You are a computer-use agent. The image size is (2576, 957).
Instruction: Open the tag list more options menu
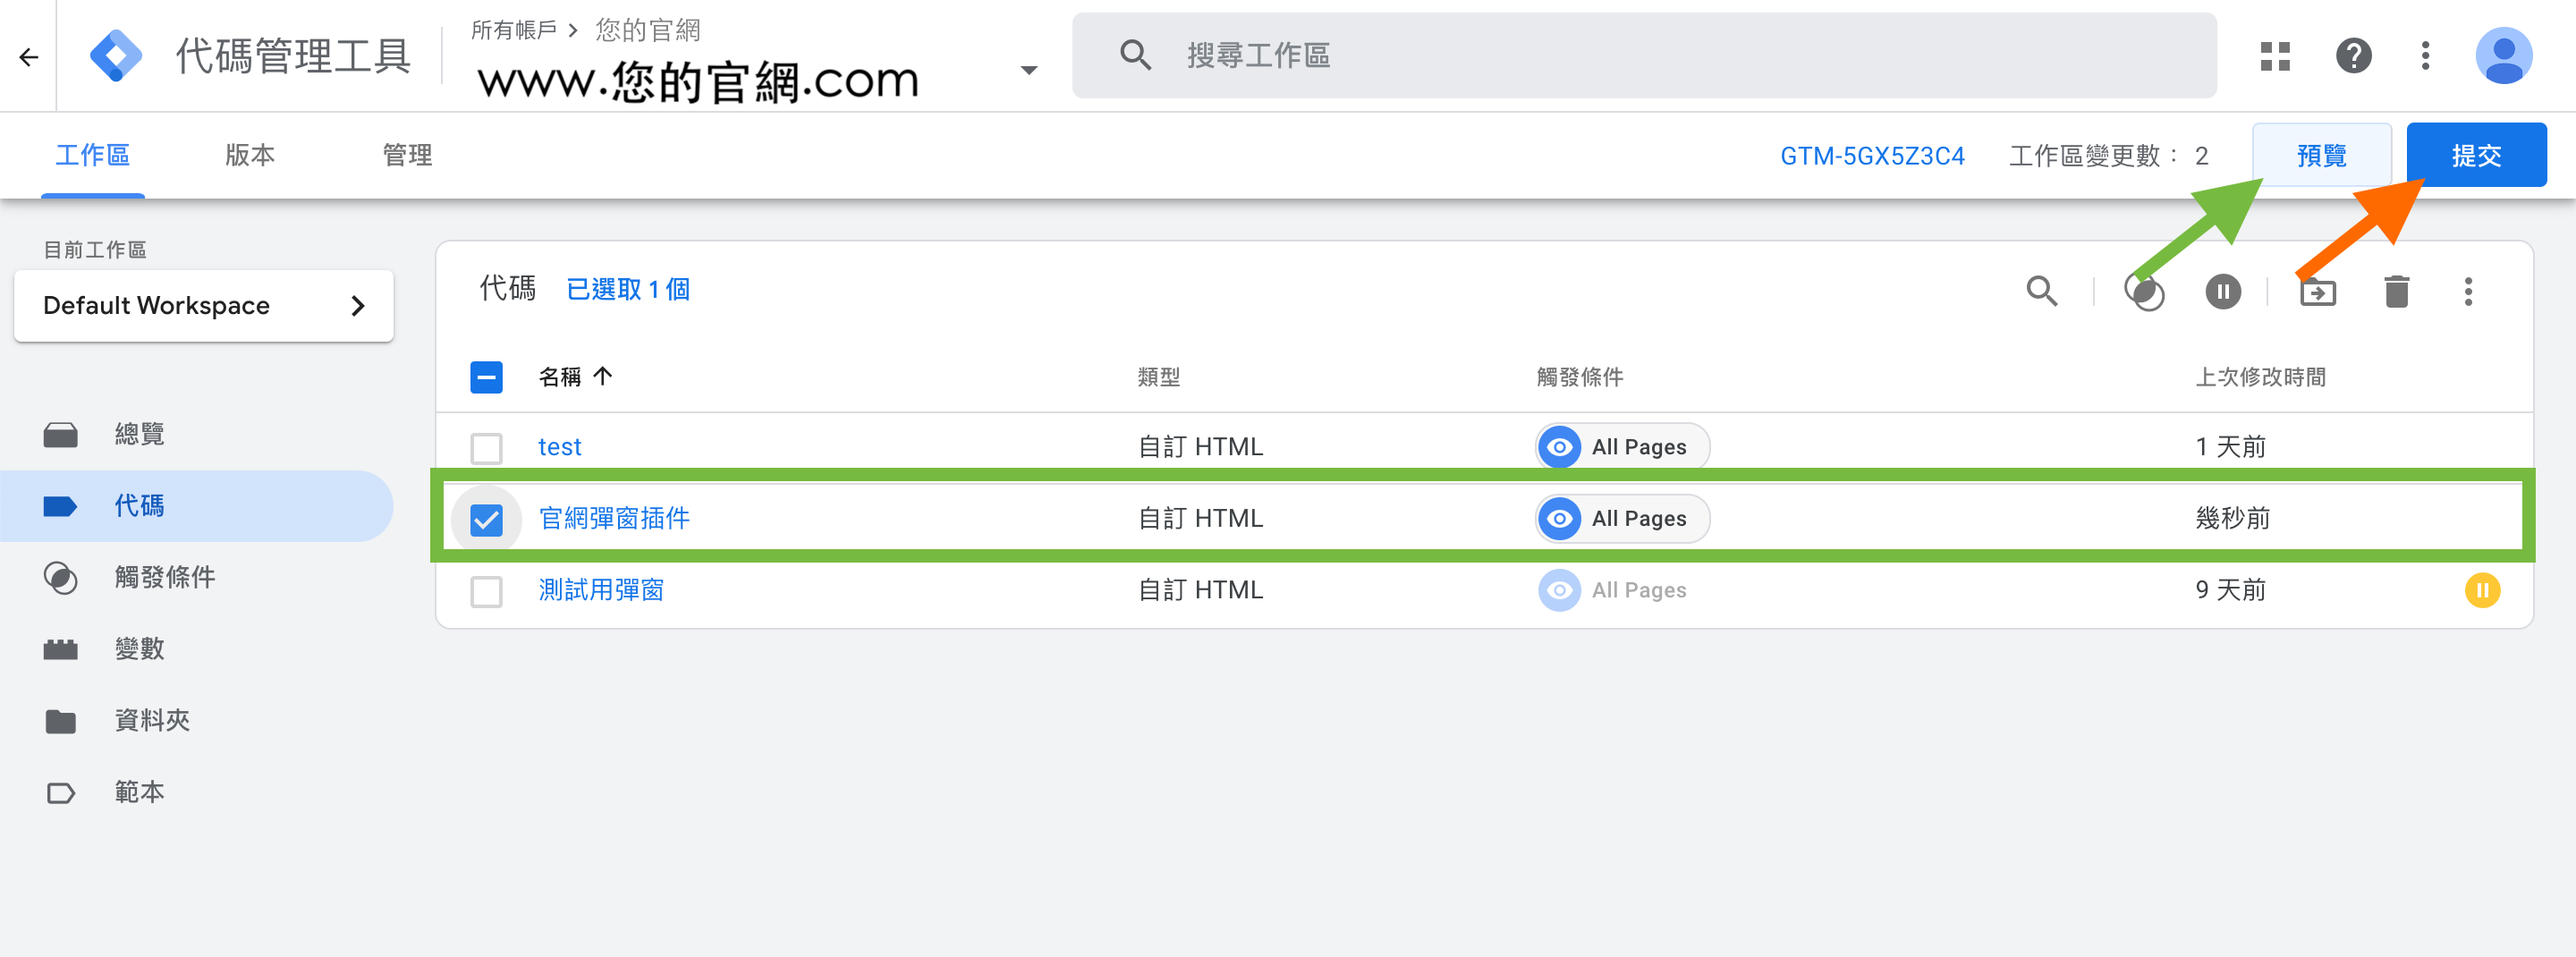2467,292
